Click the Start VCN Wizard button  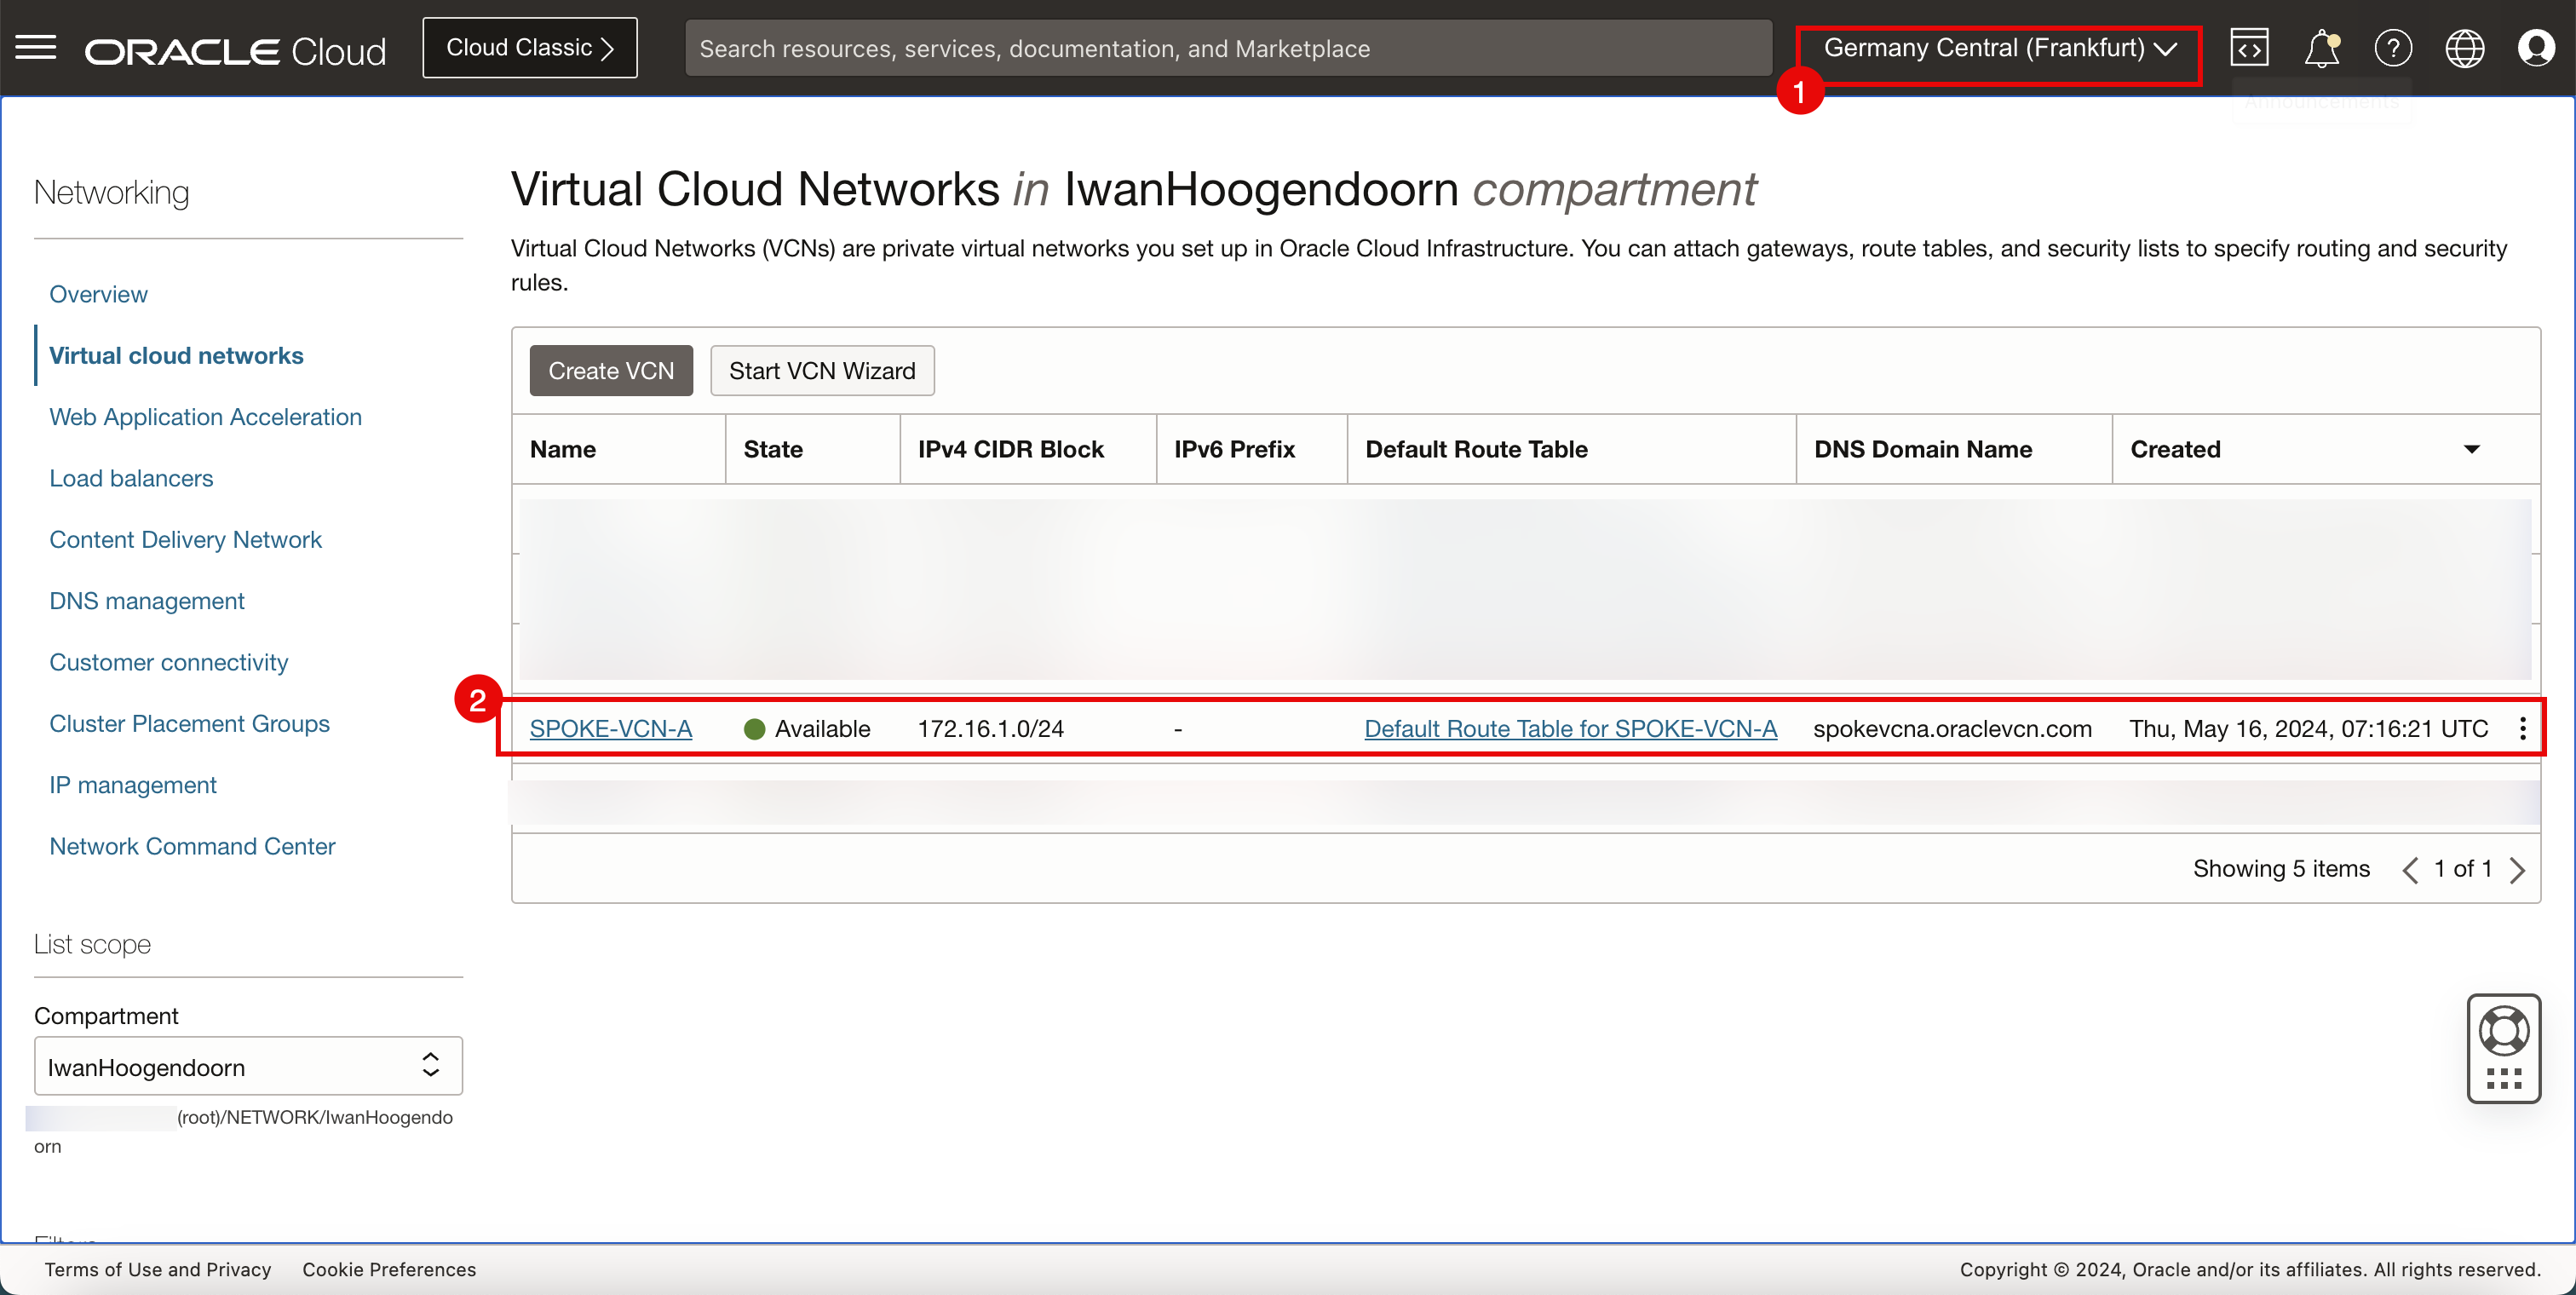[x=822, y=371]
